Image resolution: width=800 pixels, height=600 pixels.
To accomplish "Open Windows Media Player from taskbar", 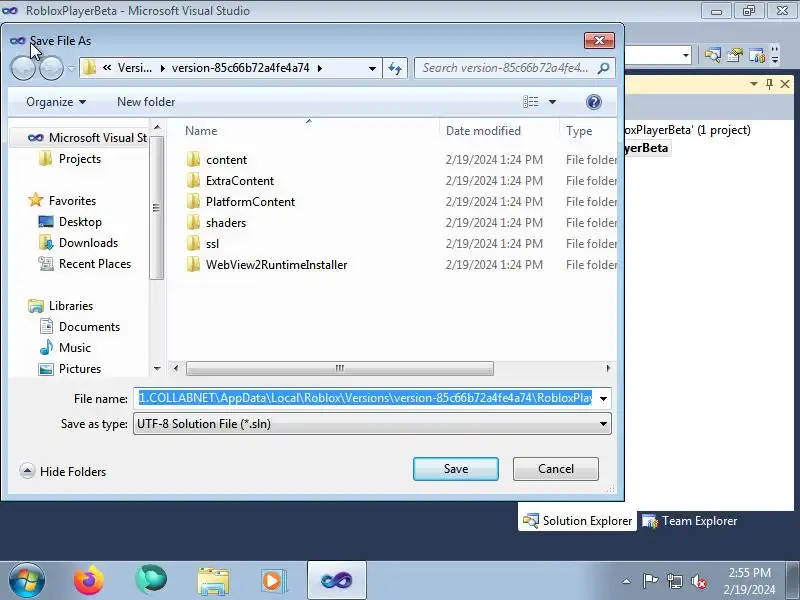I will [274, 581].
